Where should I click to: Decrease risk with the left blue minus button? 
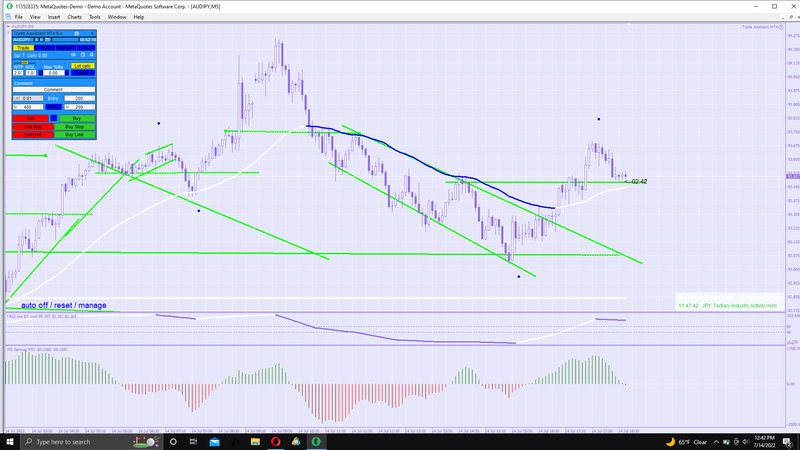[41, 73]
